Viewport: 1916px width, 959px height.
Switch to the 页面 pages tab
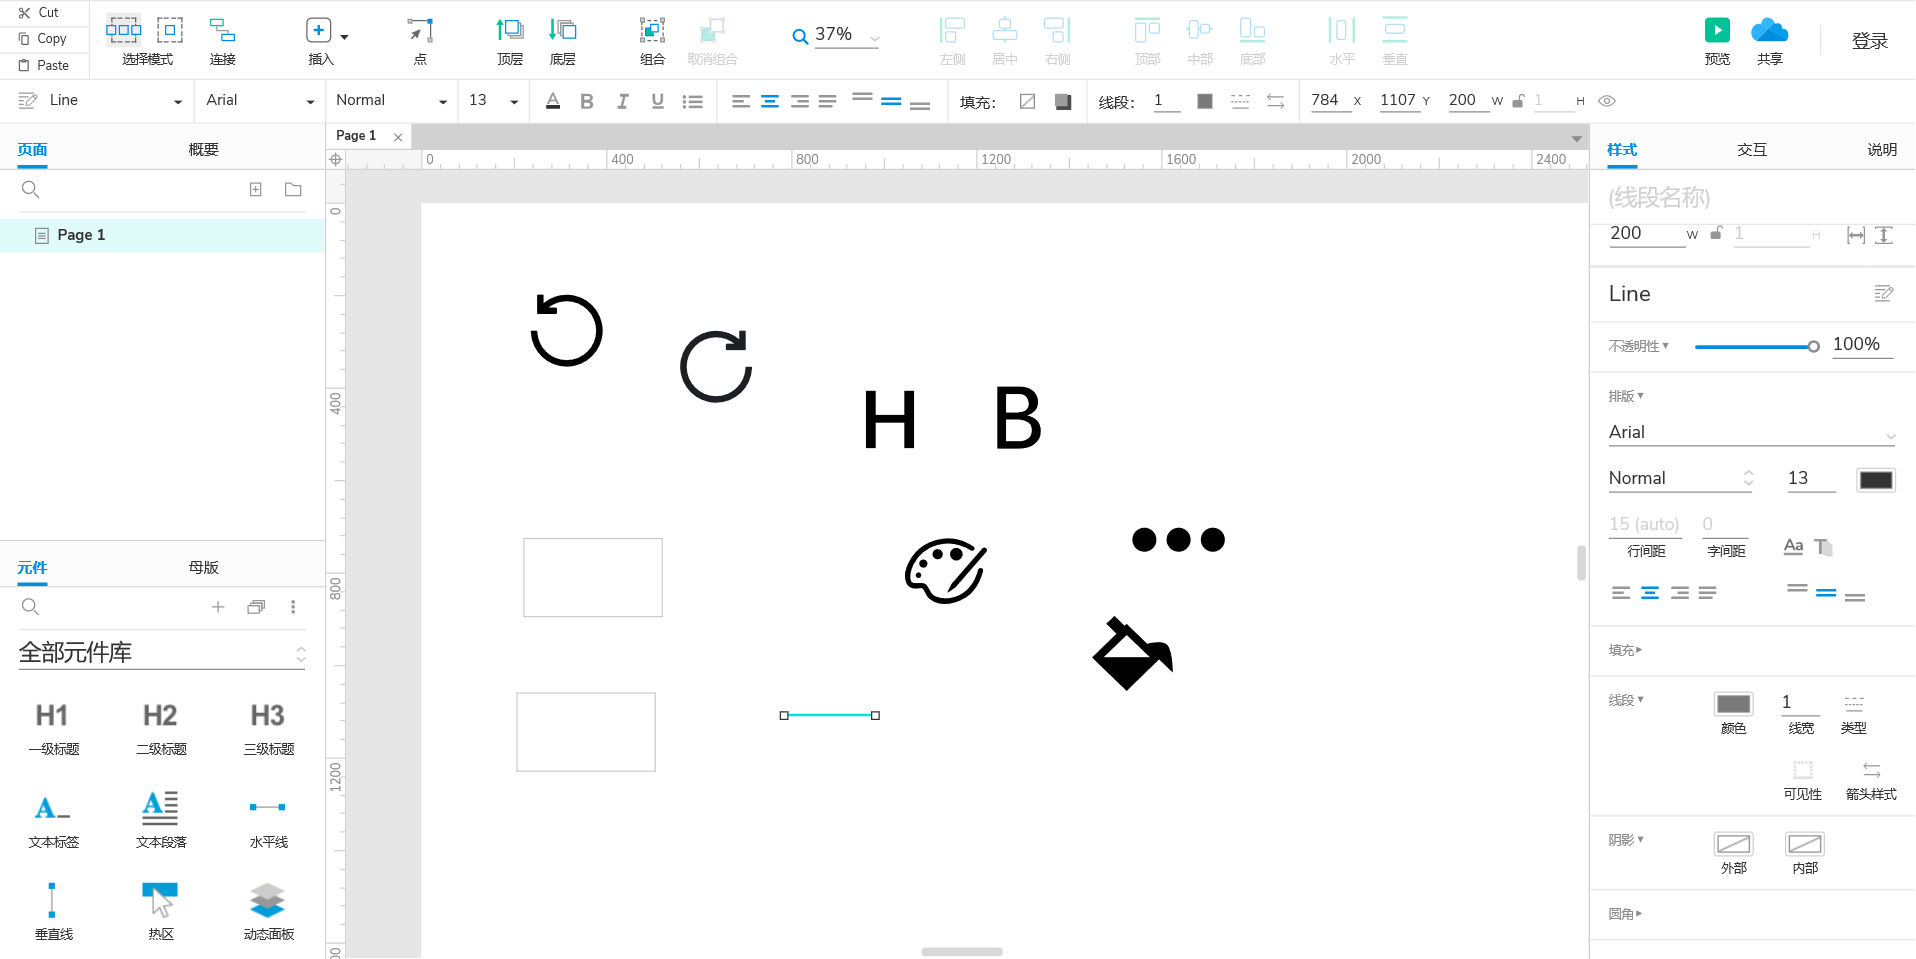(x=32, y=149)
